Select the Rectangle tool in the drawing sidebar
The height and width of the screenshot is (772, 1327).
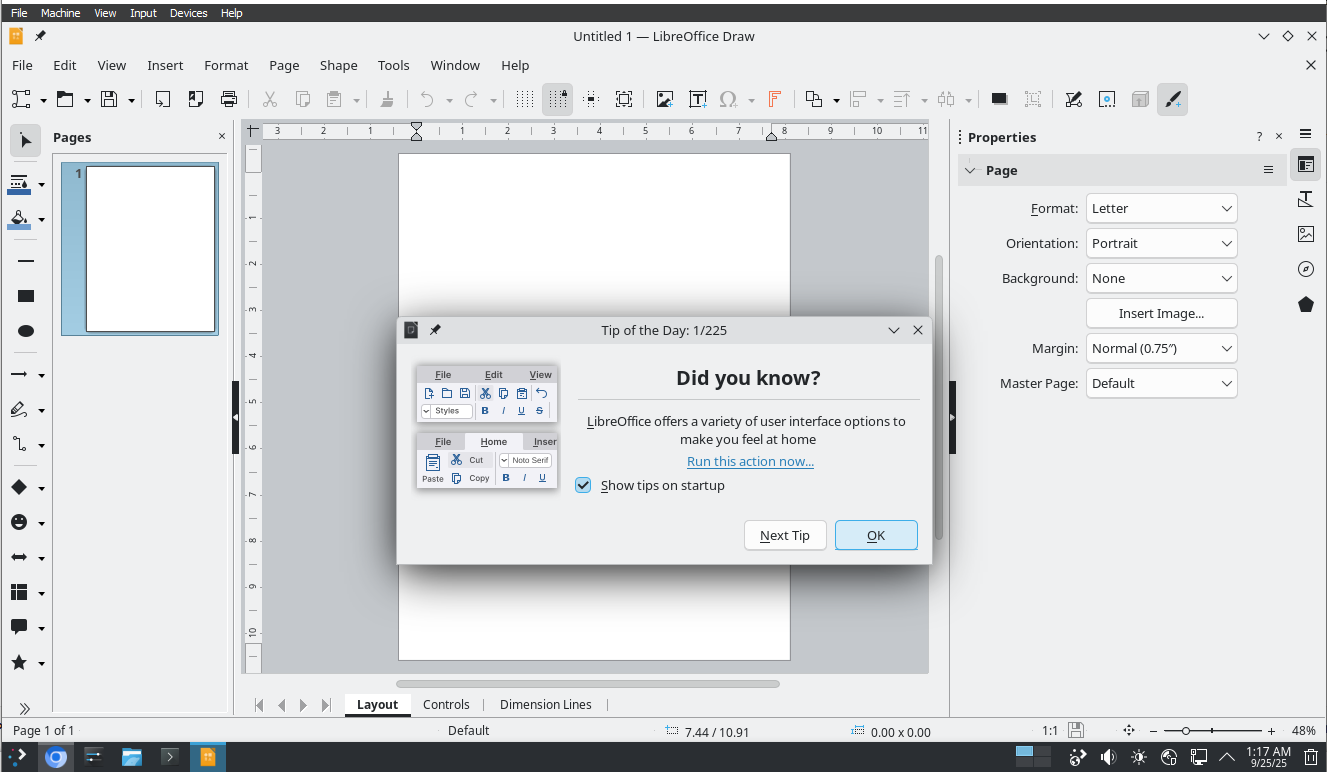pyautogui.click(x=26, y=296)
